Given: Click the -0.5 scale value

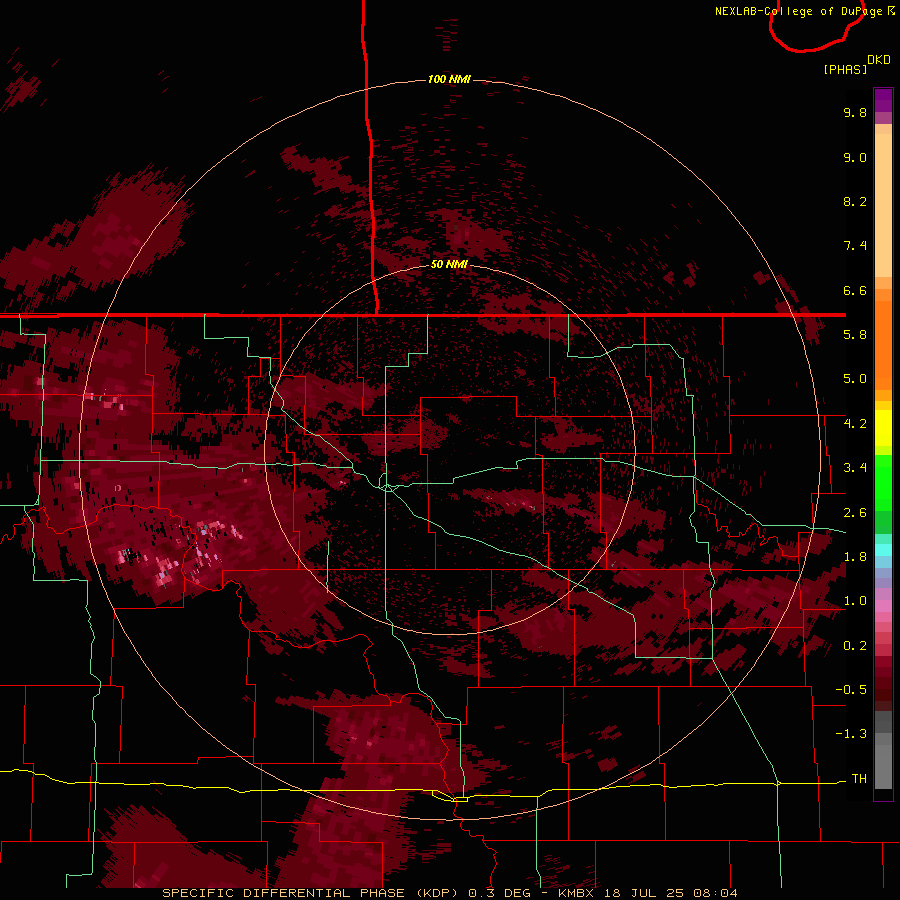Looking at the screenshot, I should (x=851, y=690).
